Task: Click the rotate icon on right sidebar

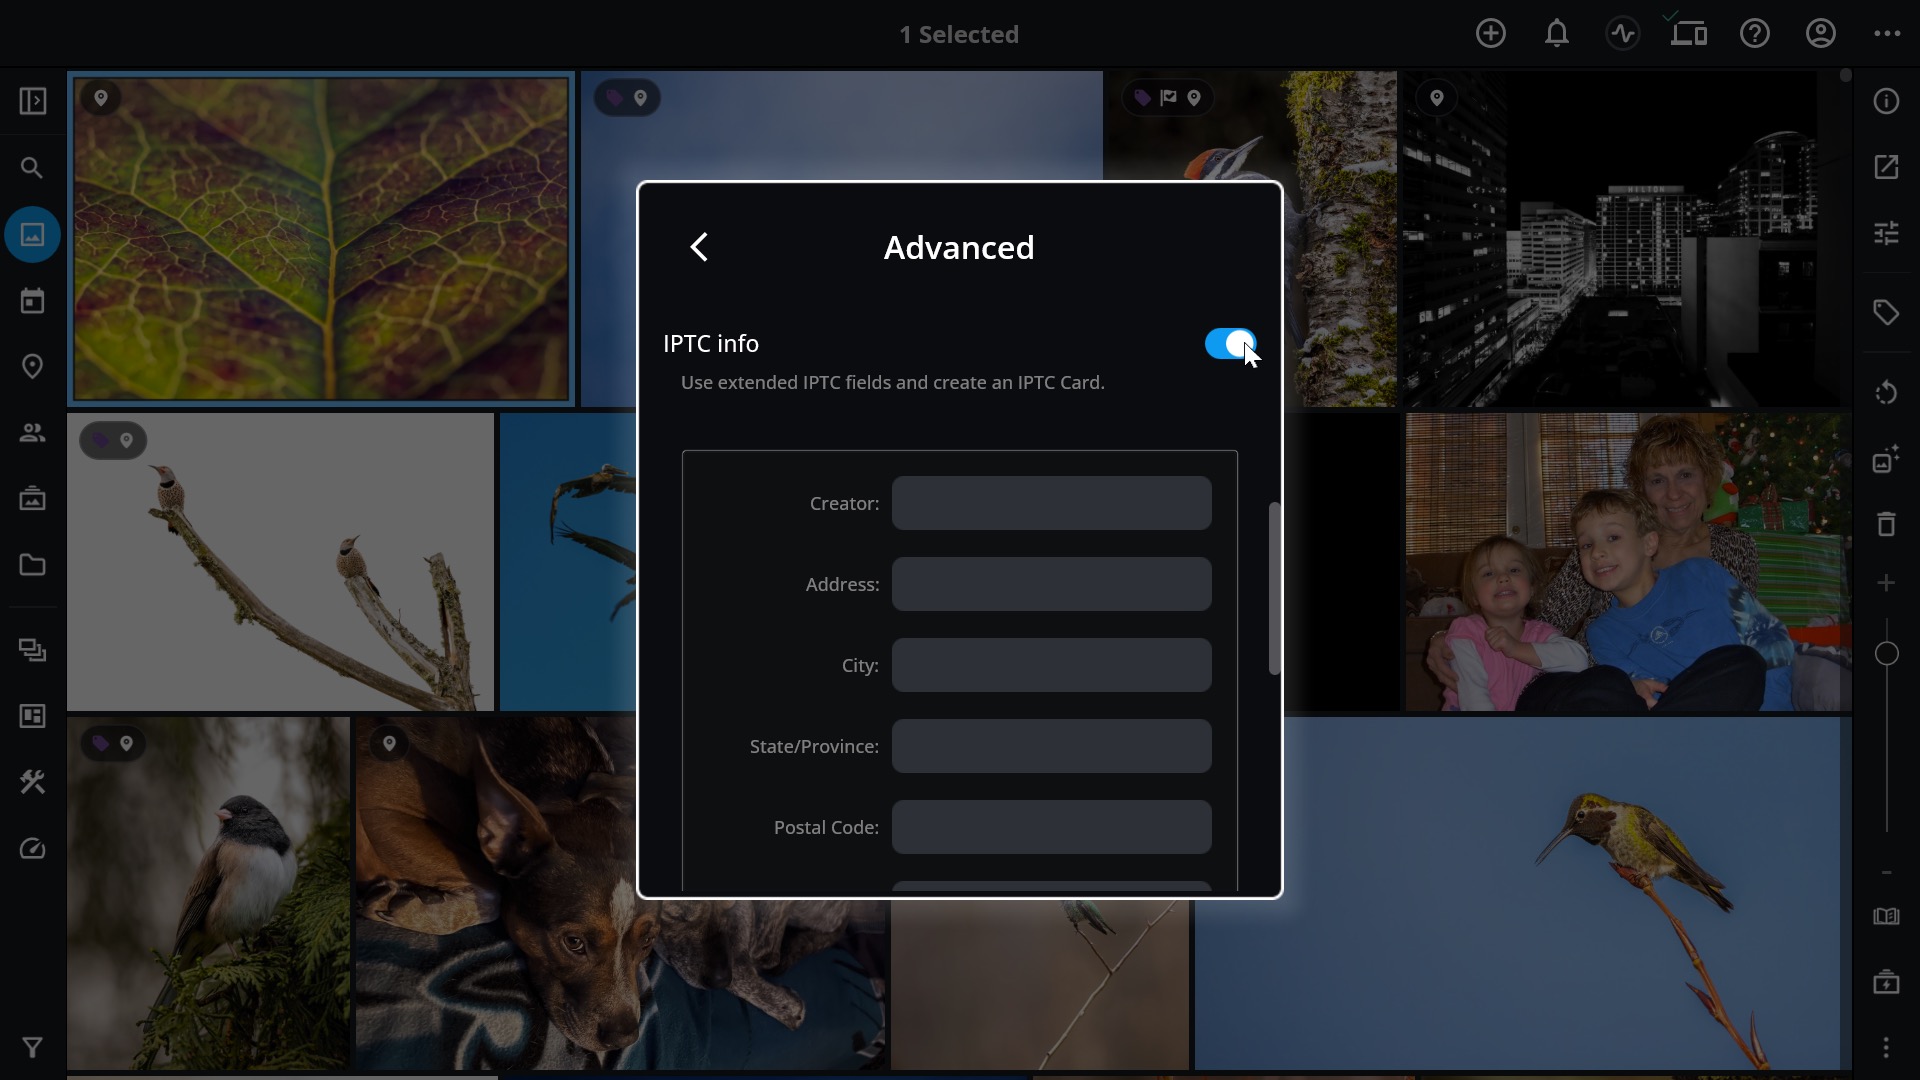Action: (1886, 393)
